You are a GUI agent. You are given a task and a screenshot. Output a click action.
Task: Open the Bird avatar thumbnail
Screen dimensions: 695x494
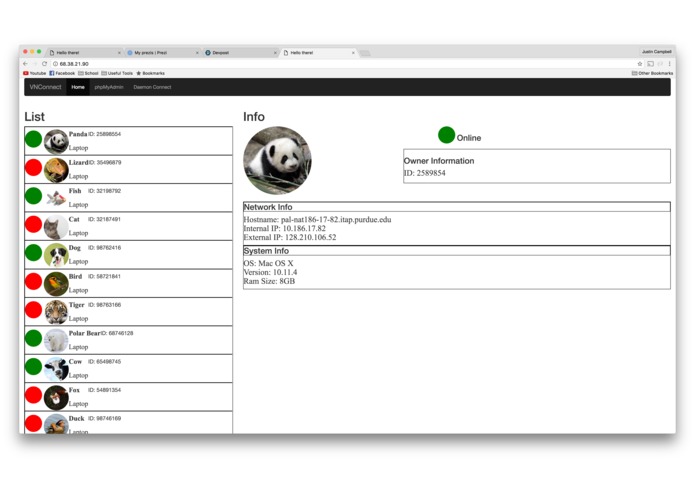point(56,284)
